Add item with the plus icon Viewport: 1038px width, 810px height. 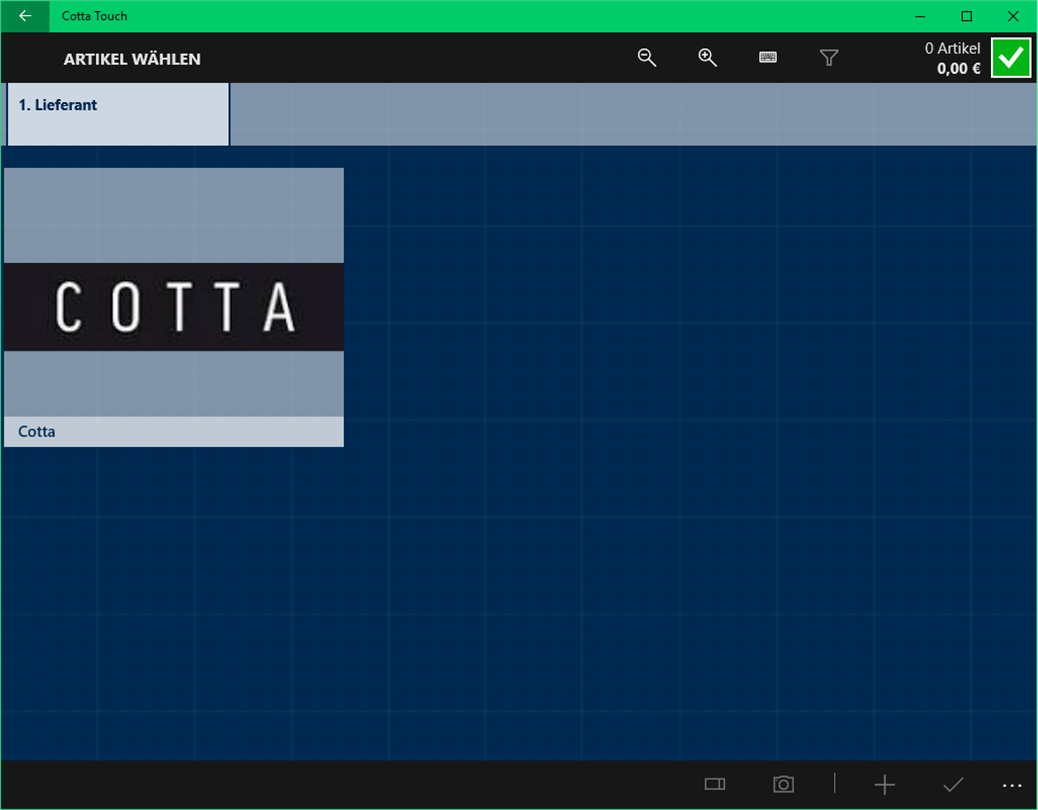[x=884, y=785]
